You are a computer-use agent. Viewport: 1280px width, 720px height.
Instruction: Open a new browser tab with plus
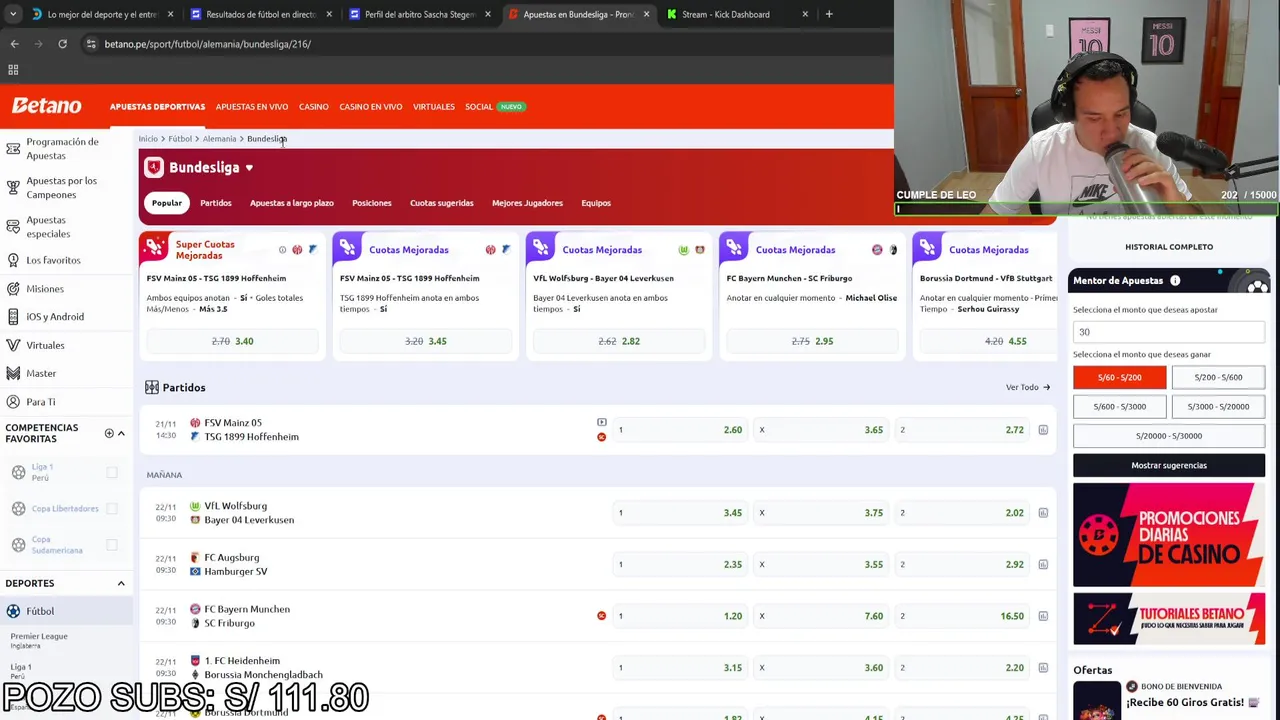pos(829,14)
